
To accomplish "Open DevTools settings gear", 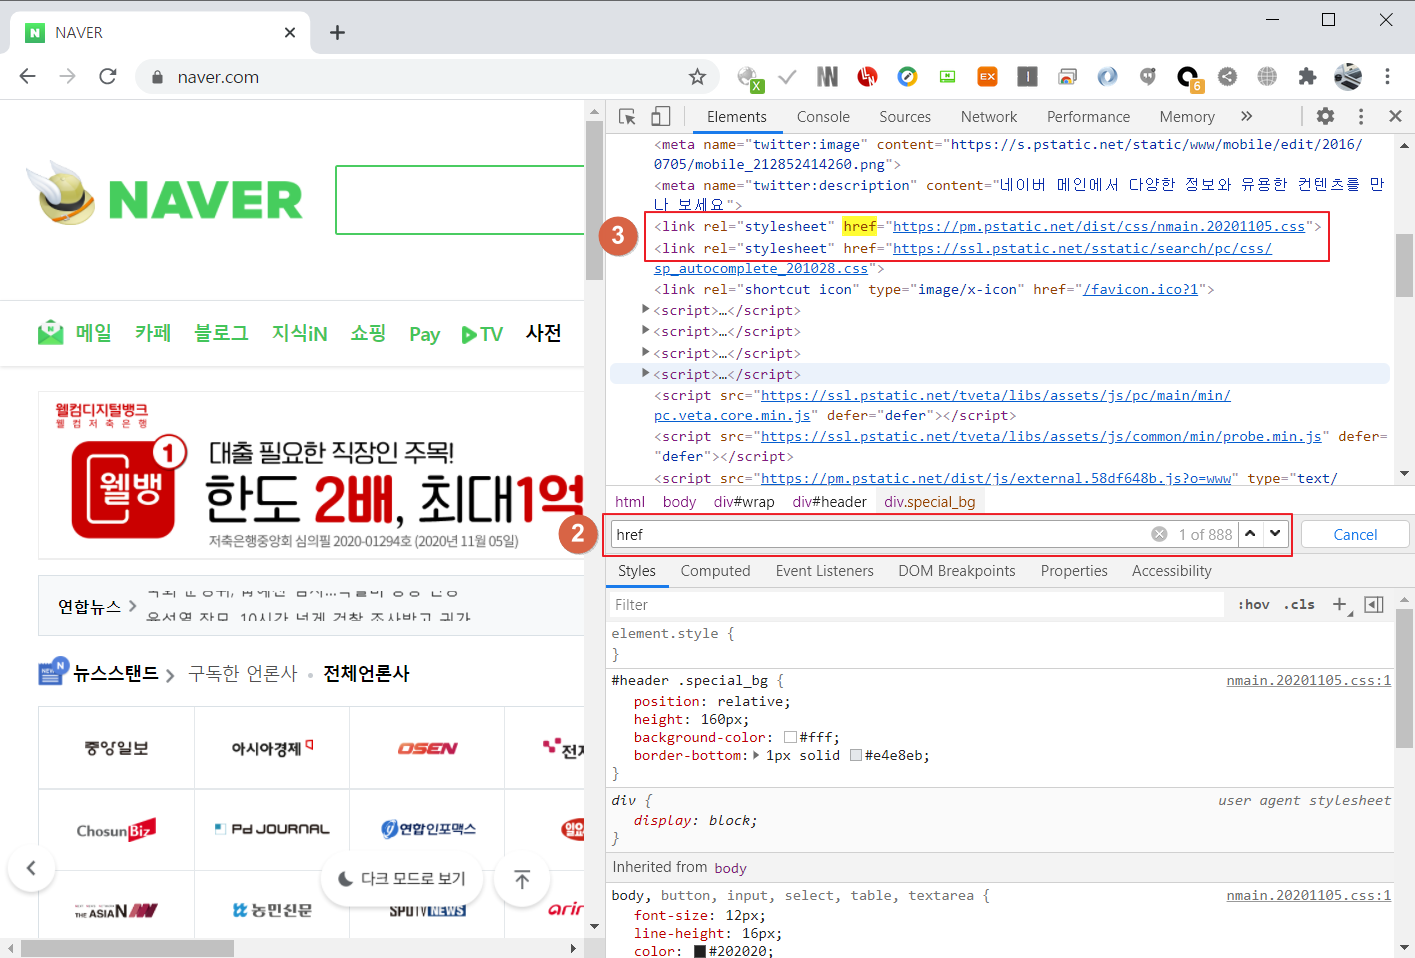I will click(1326, 116).
